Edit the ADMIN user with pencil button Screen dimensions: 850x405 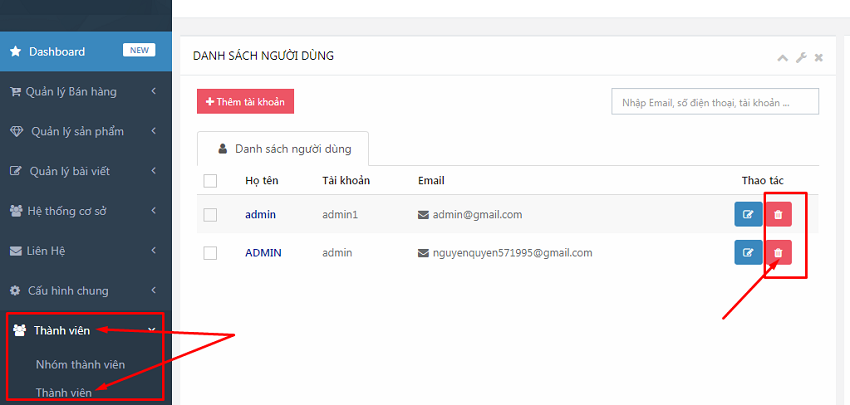point(748,253)
